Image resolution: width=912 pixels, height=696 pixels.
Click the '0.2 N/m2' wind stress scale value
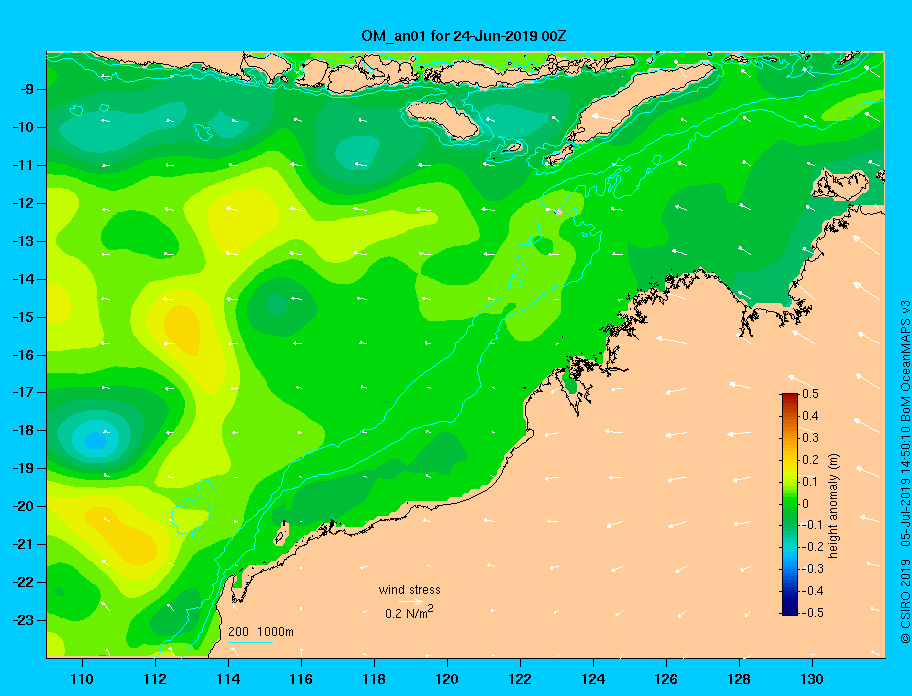pyautogui.click(x=409, y=613)
